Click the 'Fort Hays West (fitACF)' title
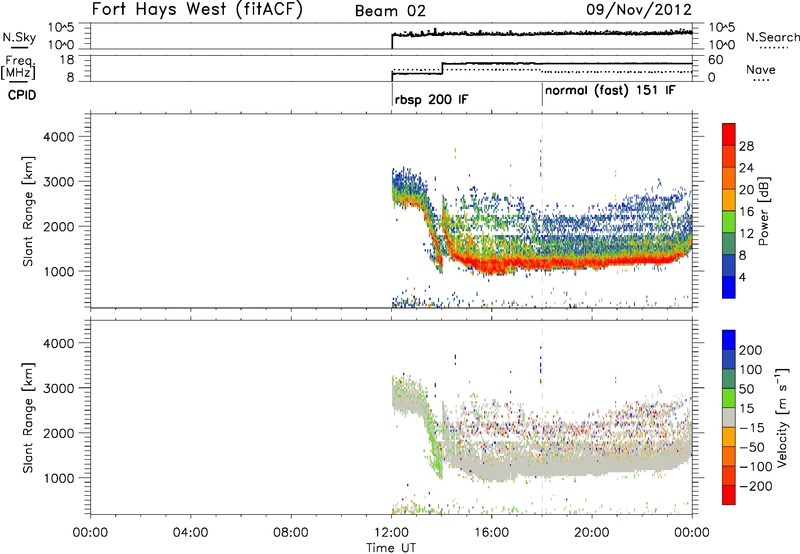Viewport: 800px width, 554px height. click(197, 10)
